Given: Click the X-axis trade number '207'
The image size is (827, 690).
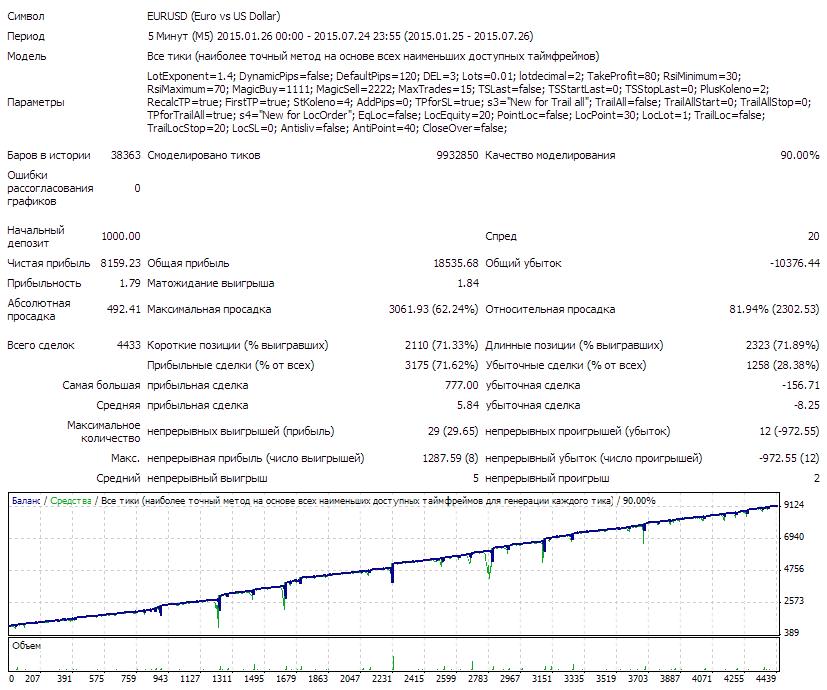Looking at the screenshot, I should point(32,679).
